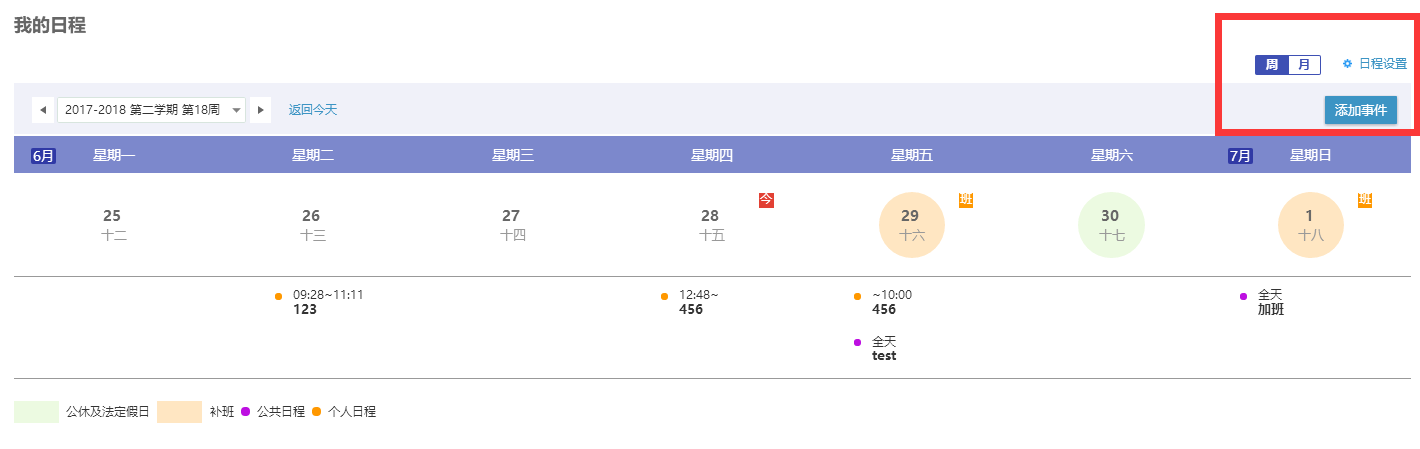Click the 补班 legend color swatch
1420x449 pixels.
[180, 411]
